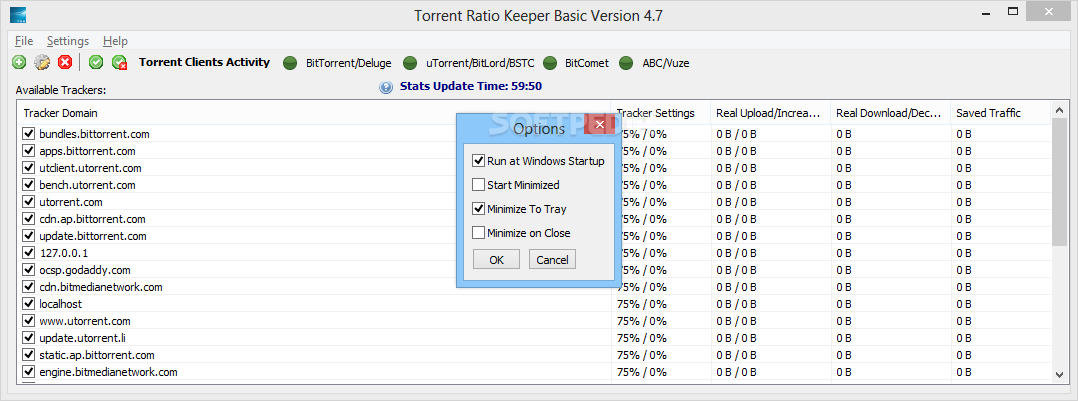The height and width of the screenshot is (401, 1078).
Task: Uncheck Run at Windows Startup
Action: pos(478,161)
